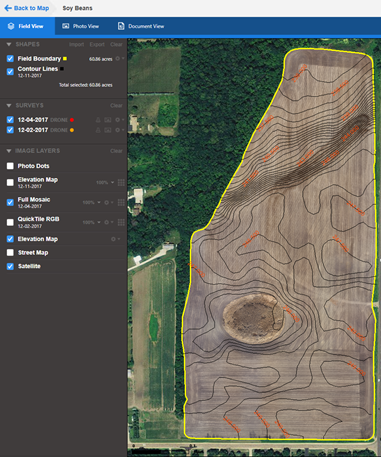Viewport: 381px width, 457px height.
Task: Click grid icon for Elevation Map 12-11-2017
Action: tap(121, 182)
